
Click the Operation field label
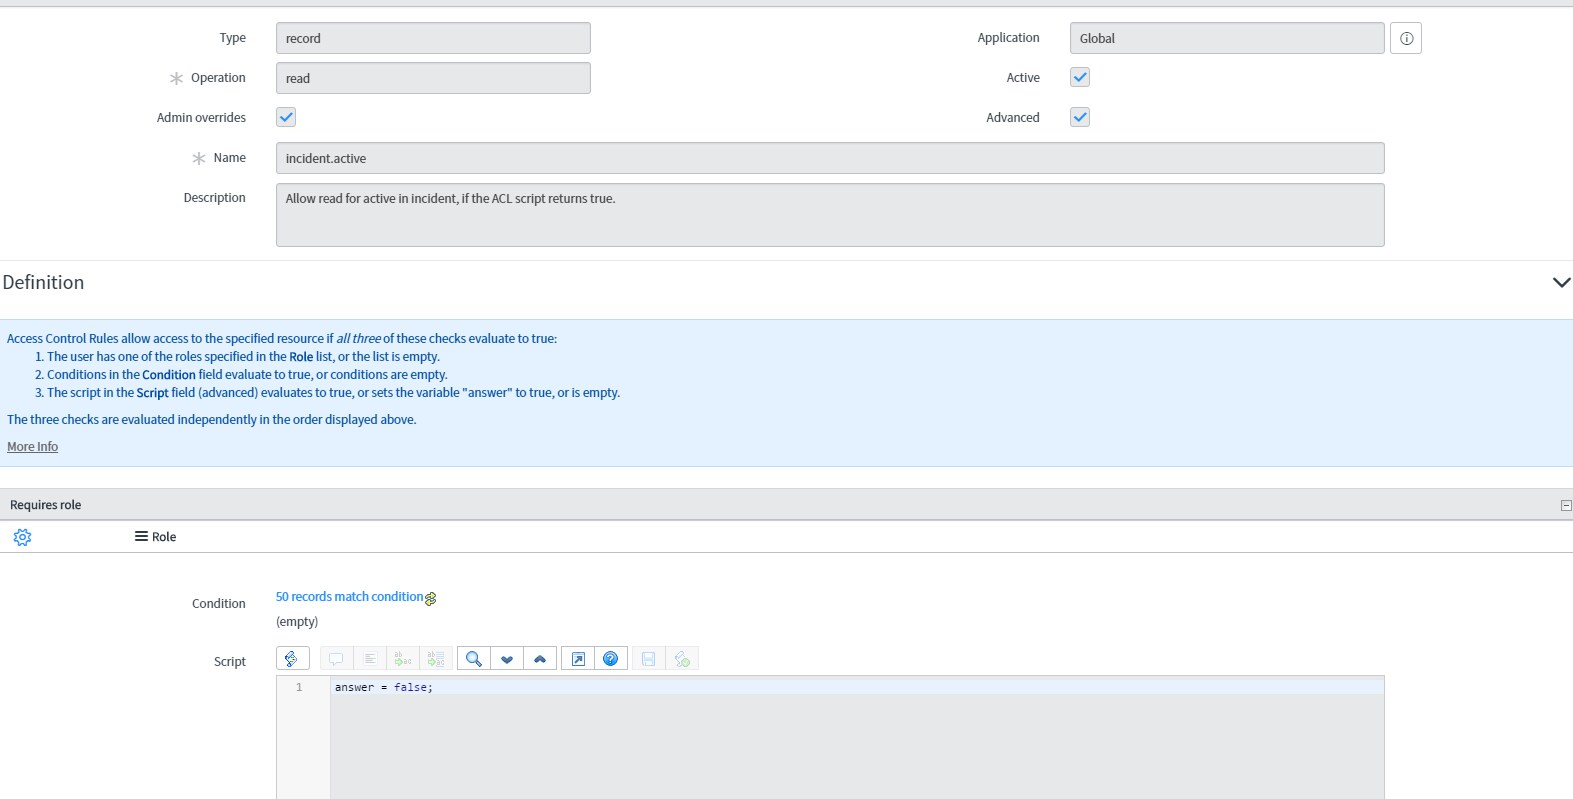coord(218,78)
